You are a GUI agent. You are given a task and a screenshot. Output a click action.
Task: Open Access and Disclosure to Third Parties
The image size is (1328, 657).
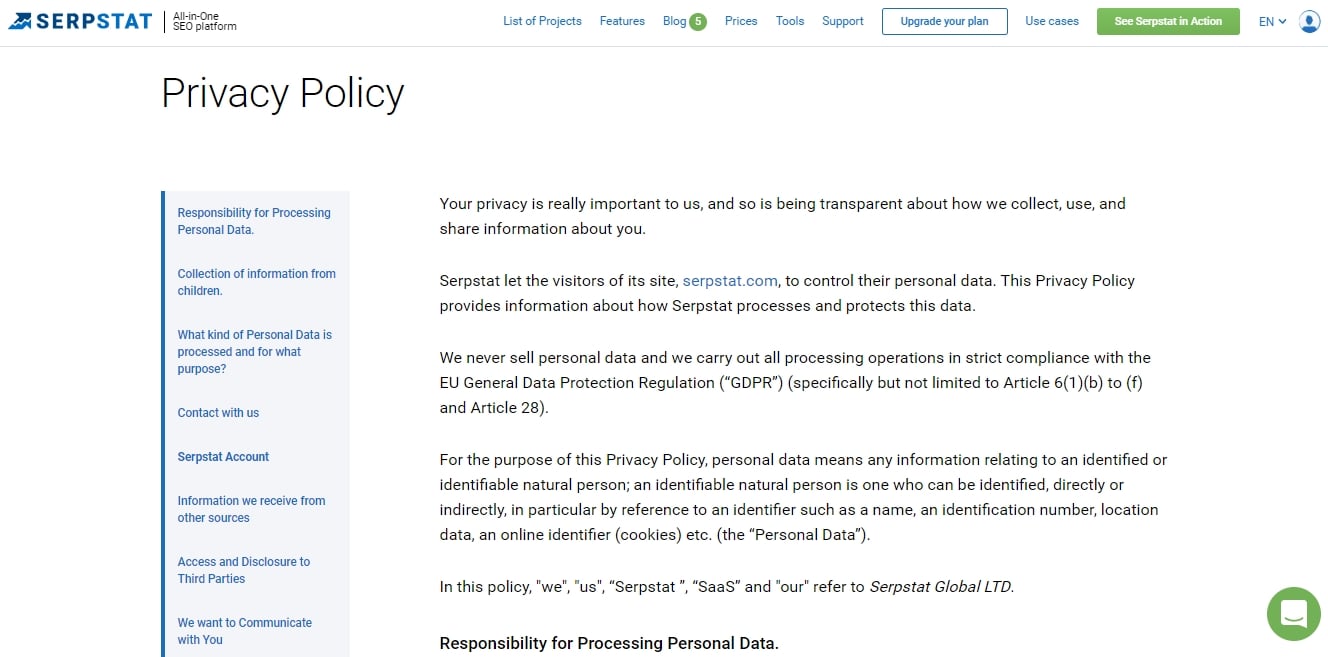click(244, 570)
